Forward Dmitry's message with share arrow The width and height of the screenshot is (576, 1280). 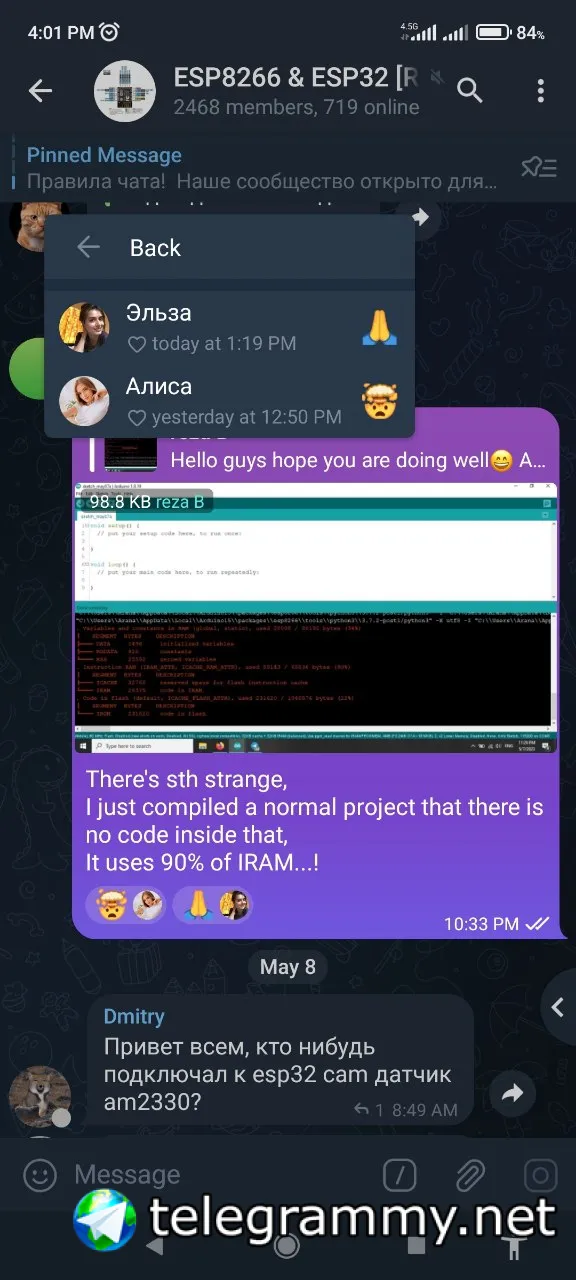point(512,1094)
